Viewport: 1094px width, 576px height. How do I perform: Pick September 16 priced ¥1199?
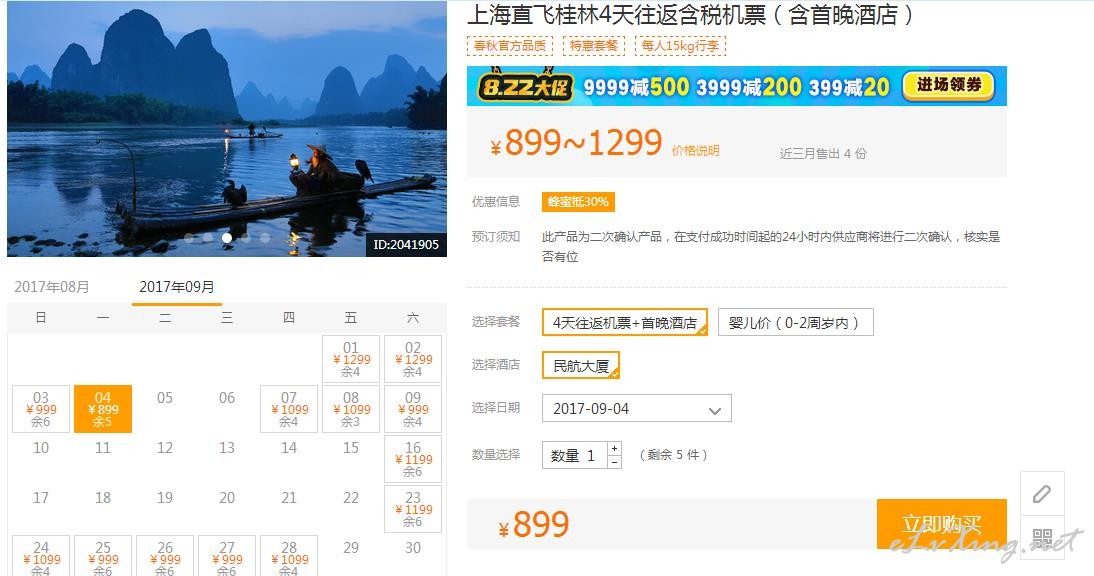(413, 459)
